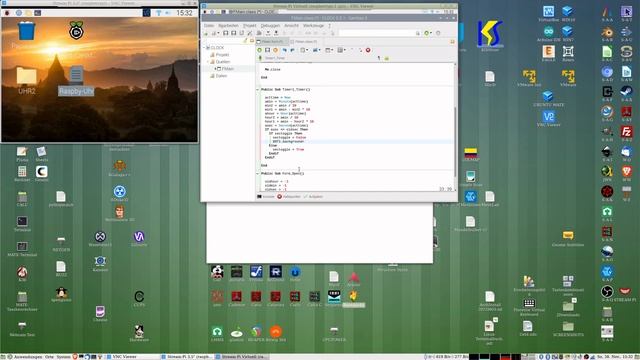Click the clock and date in bottom panel
This screenshot has height=360, width=640.
pos(615,357)
